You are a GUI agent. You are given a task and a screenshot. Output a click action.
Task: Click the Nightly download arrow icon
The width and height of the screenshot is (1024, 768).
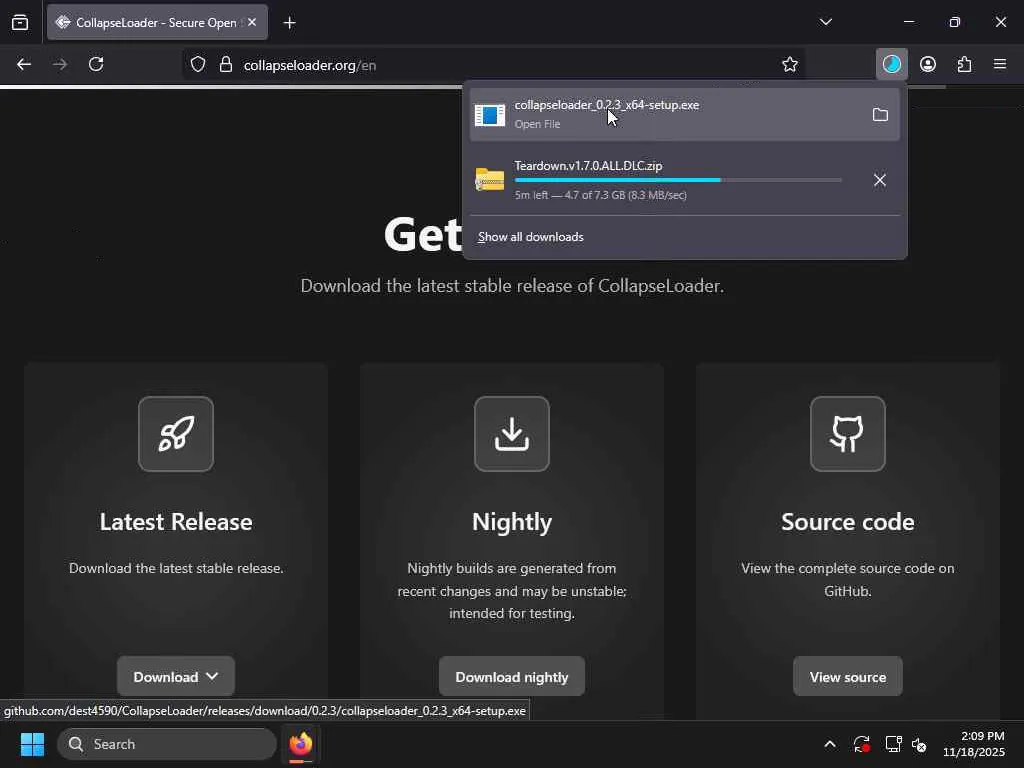click(512, 434)
